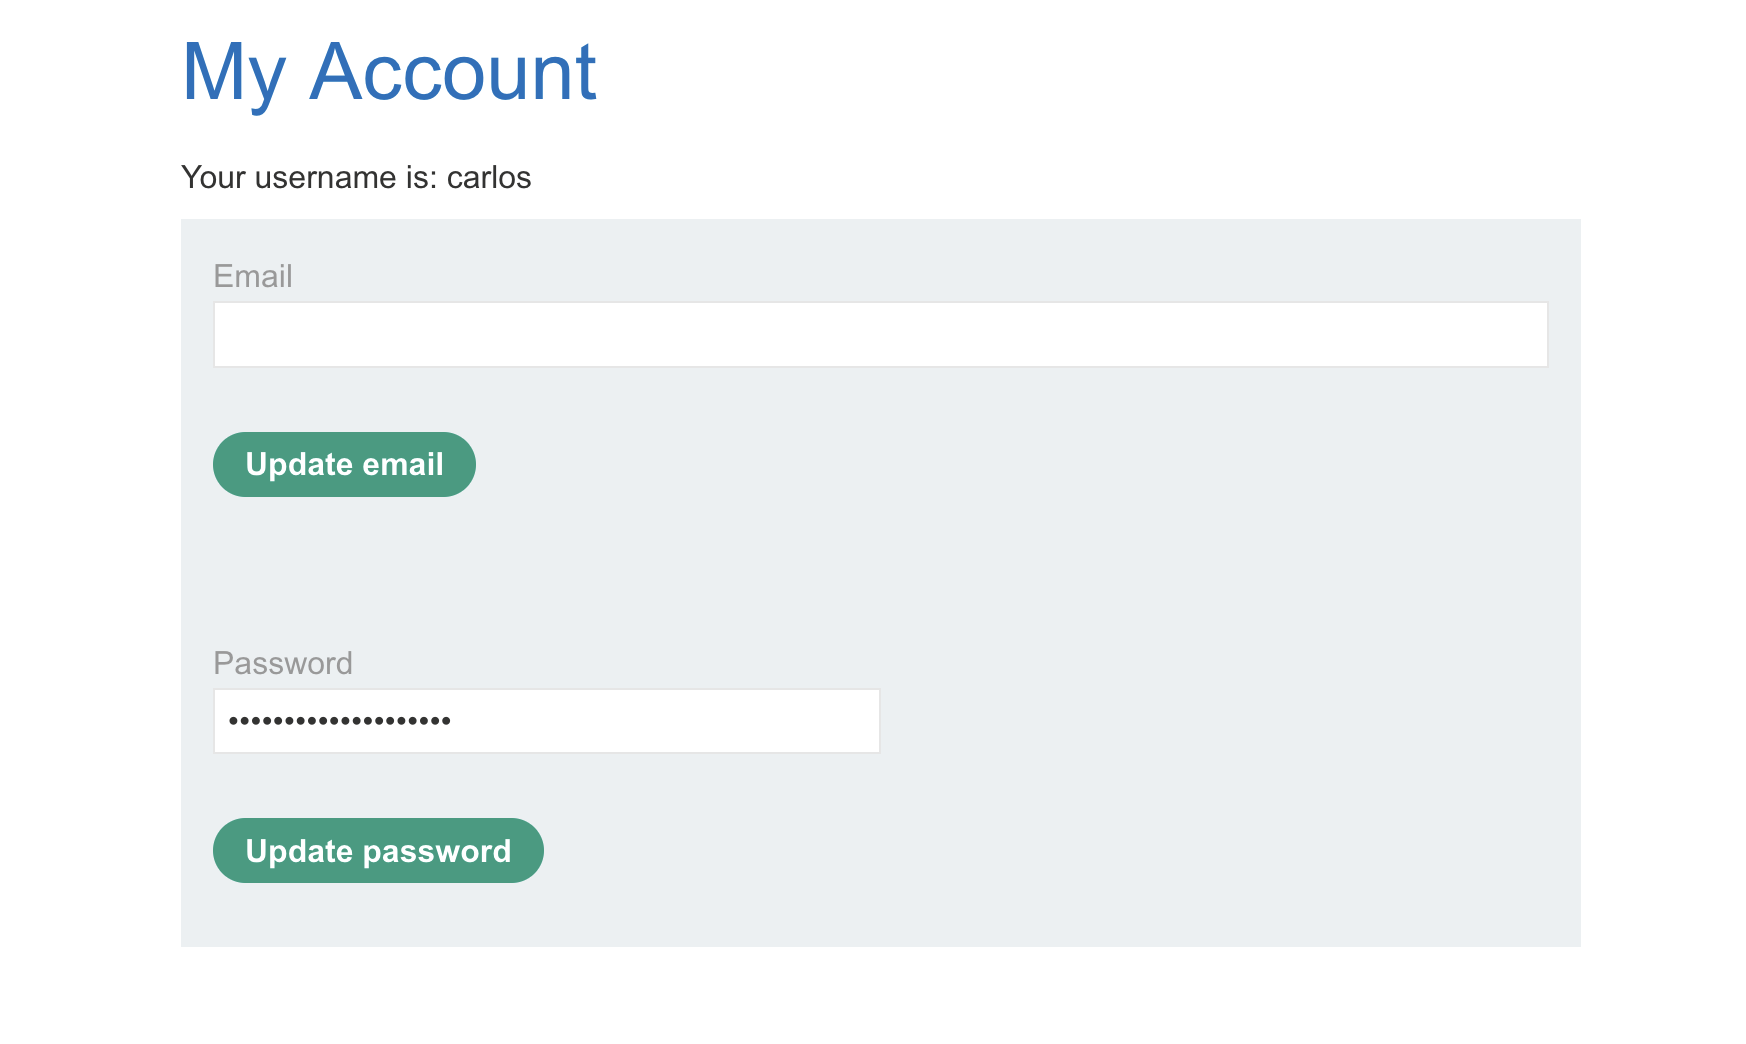This screenshot has height=1044, width=1746.
Task: Click the empty area right of the password field
Action: tap(1200, 721)
